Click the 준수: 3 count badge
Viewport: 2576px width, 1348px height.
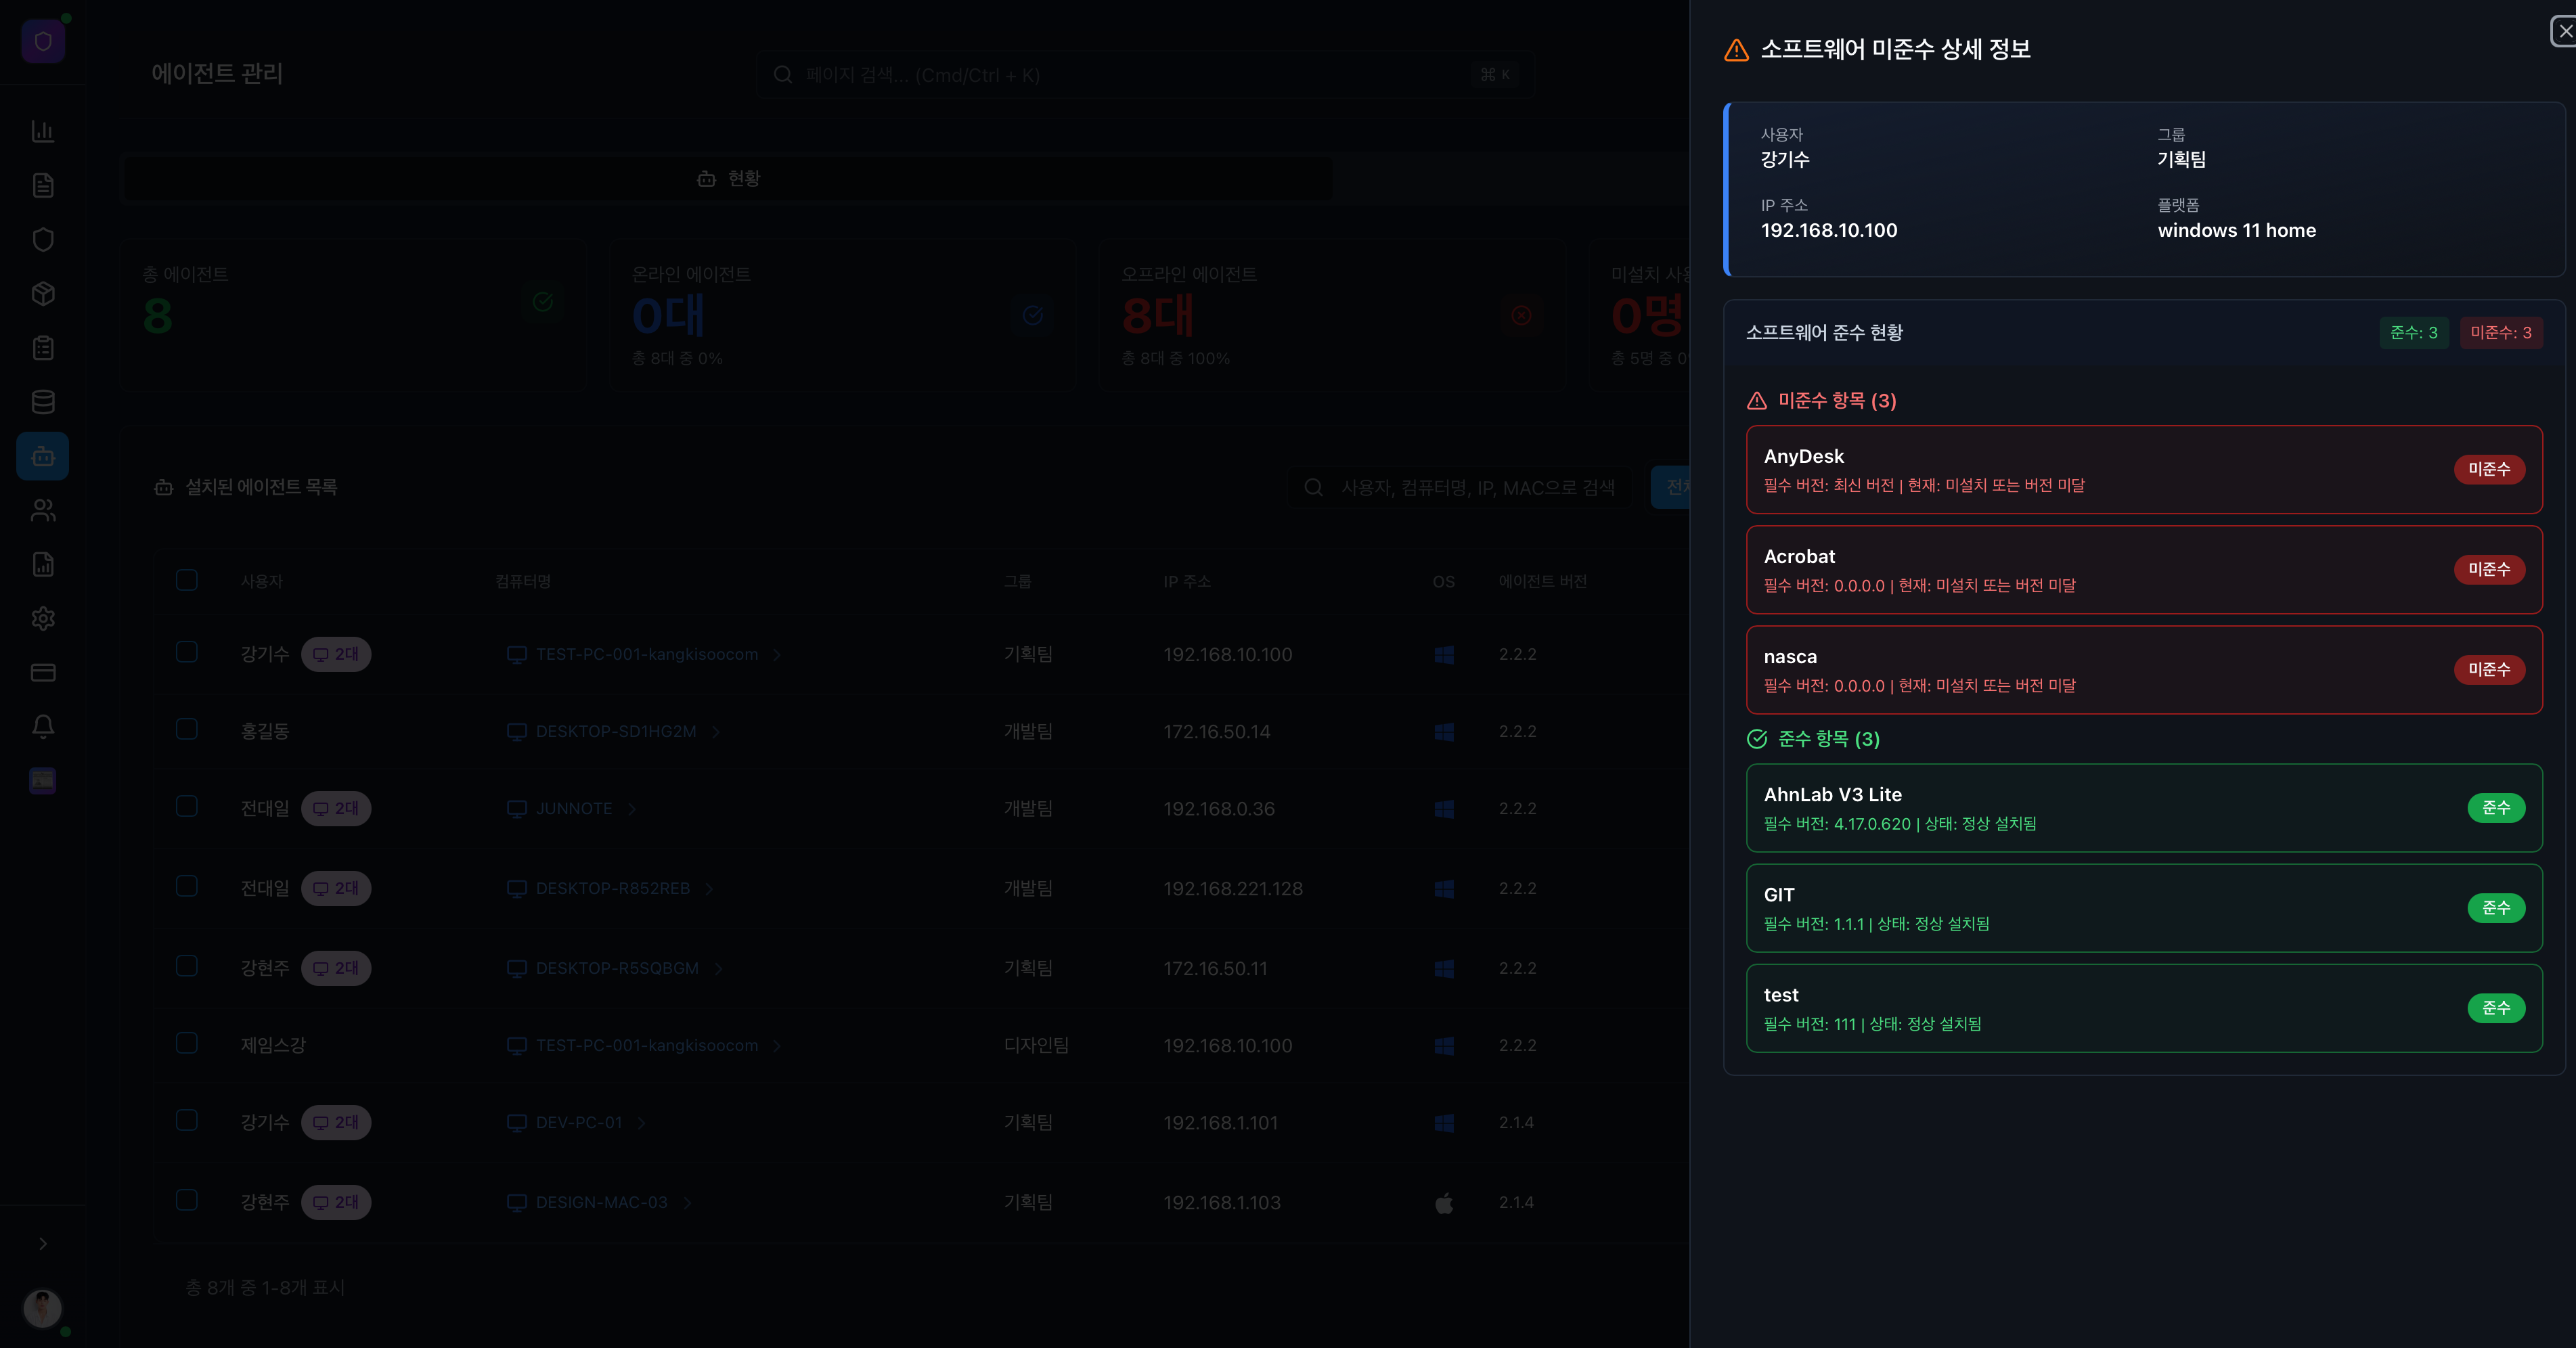(2414, 333)
